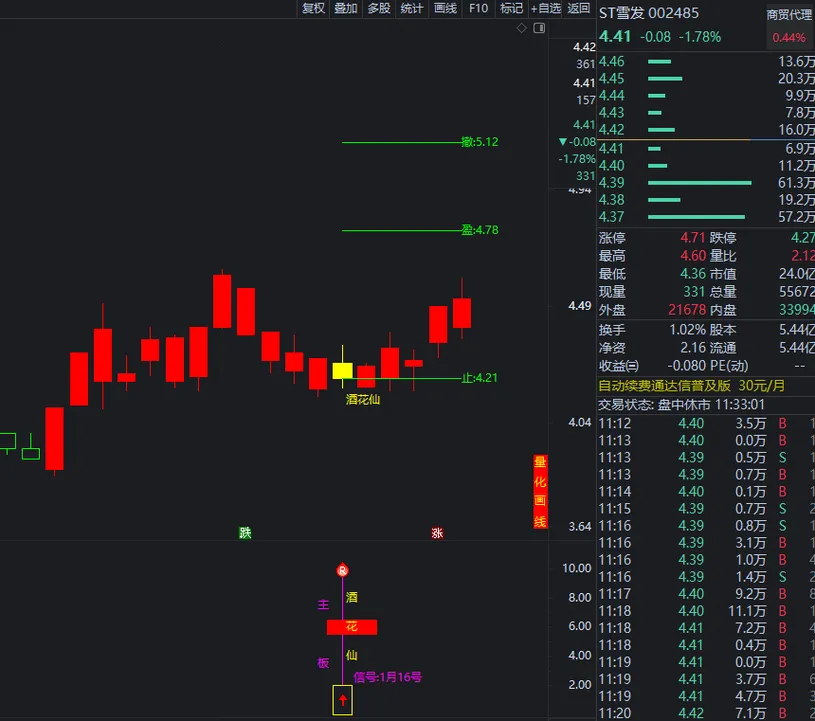Click the green down triangle price-change indicator
815x721 pixels.
pos(563,142)
